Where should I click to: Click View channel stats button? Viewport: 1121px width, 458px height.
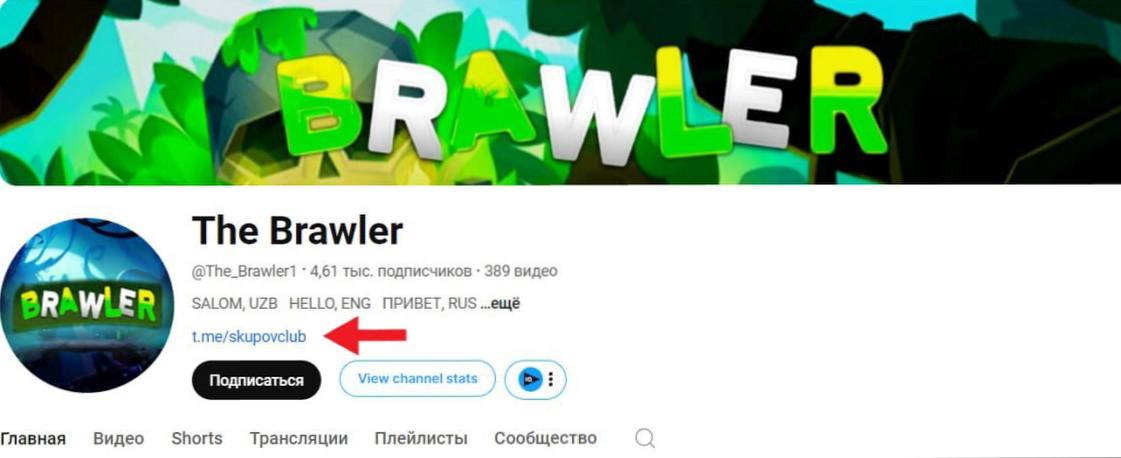tap(418, 379)
